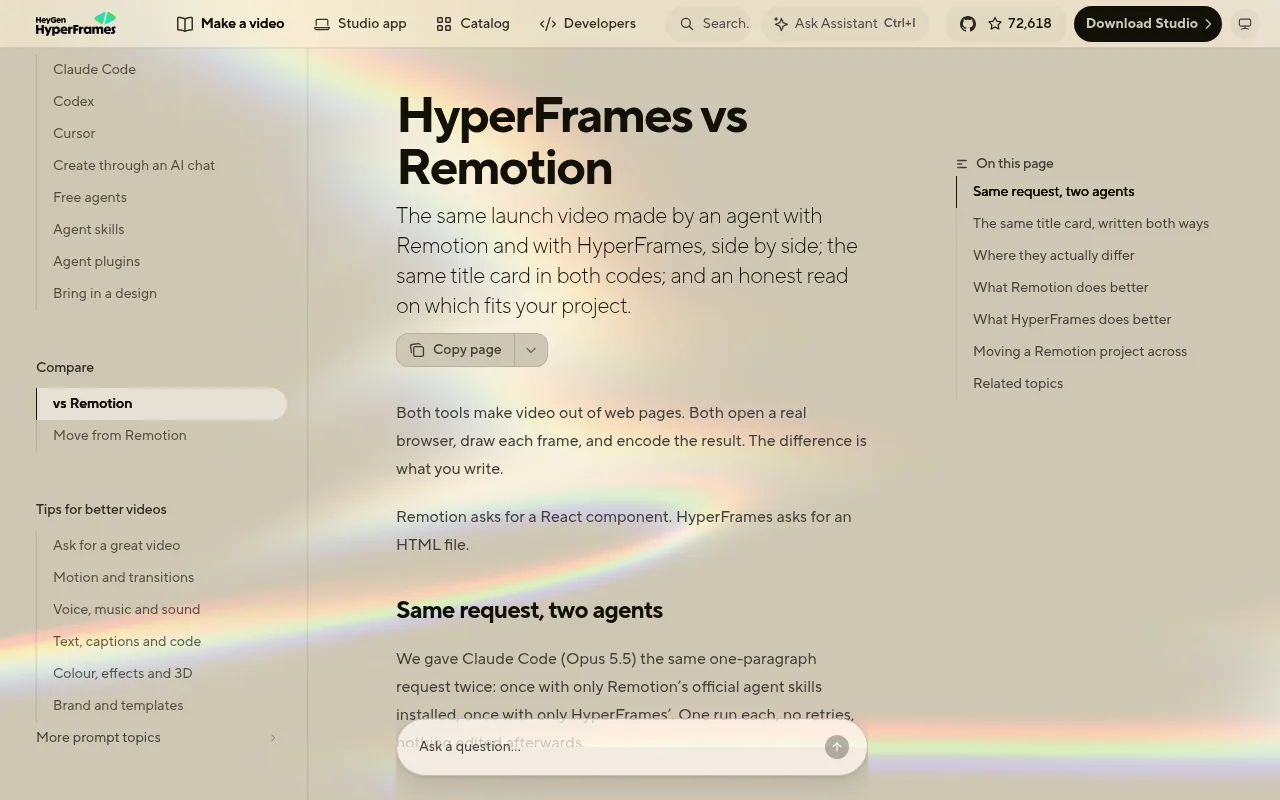
Task: Open Free agents sidebar page
Action: point(90,197)
